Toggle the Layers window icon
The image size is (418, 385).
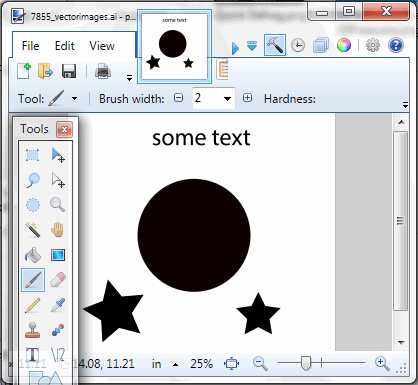(321, 45)
